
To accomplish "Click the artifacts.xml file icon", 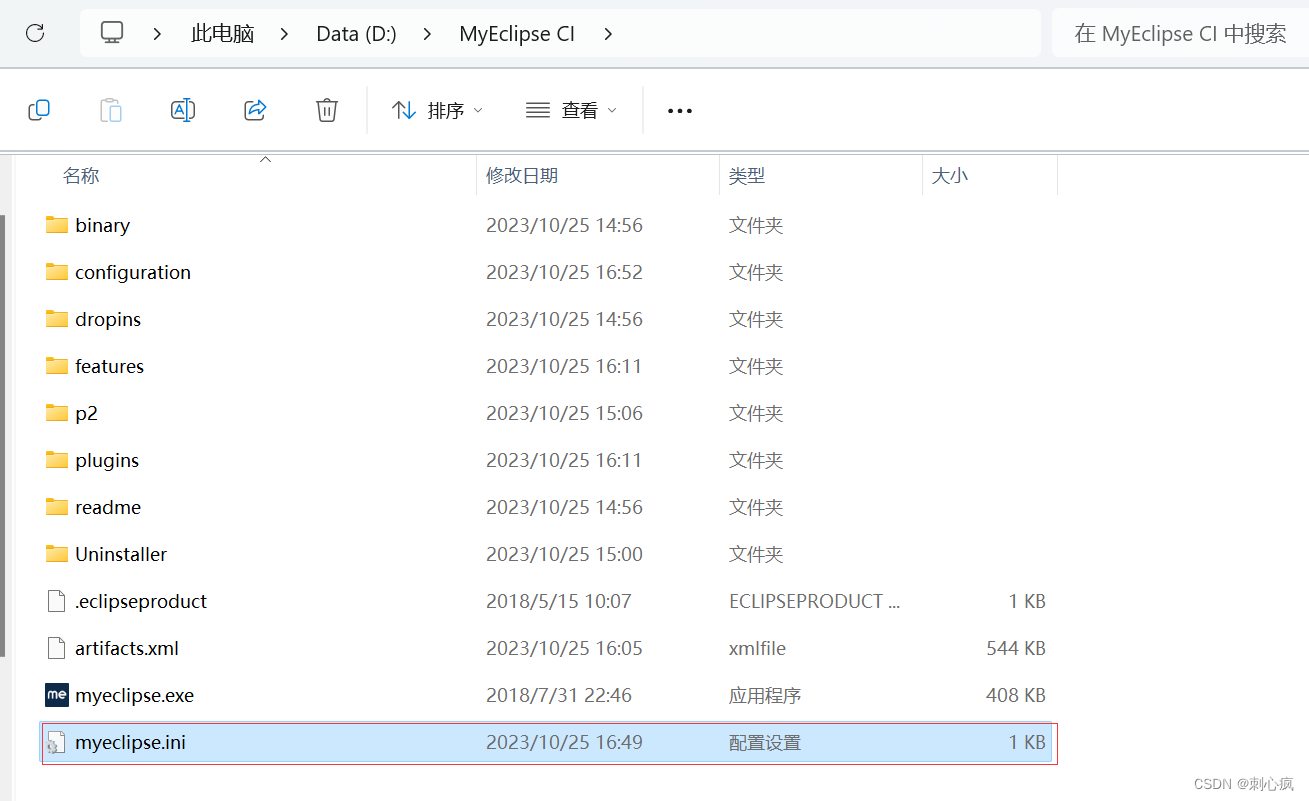I will coord(57,648).
